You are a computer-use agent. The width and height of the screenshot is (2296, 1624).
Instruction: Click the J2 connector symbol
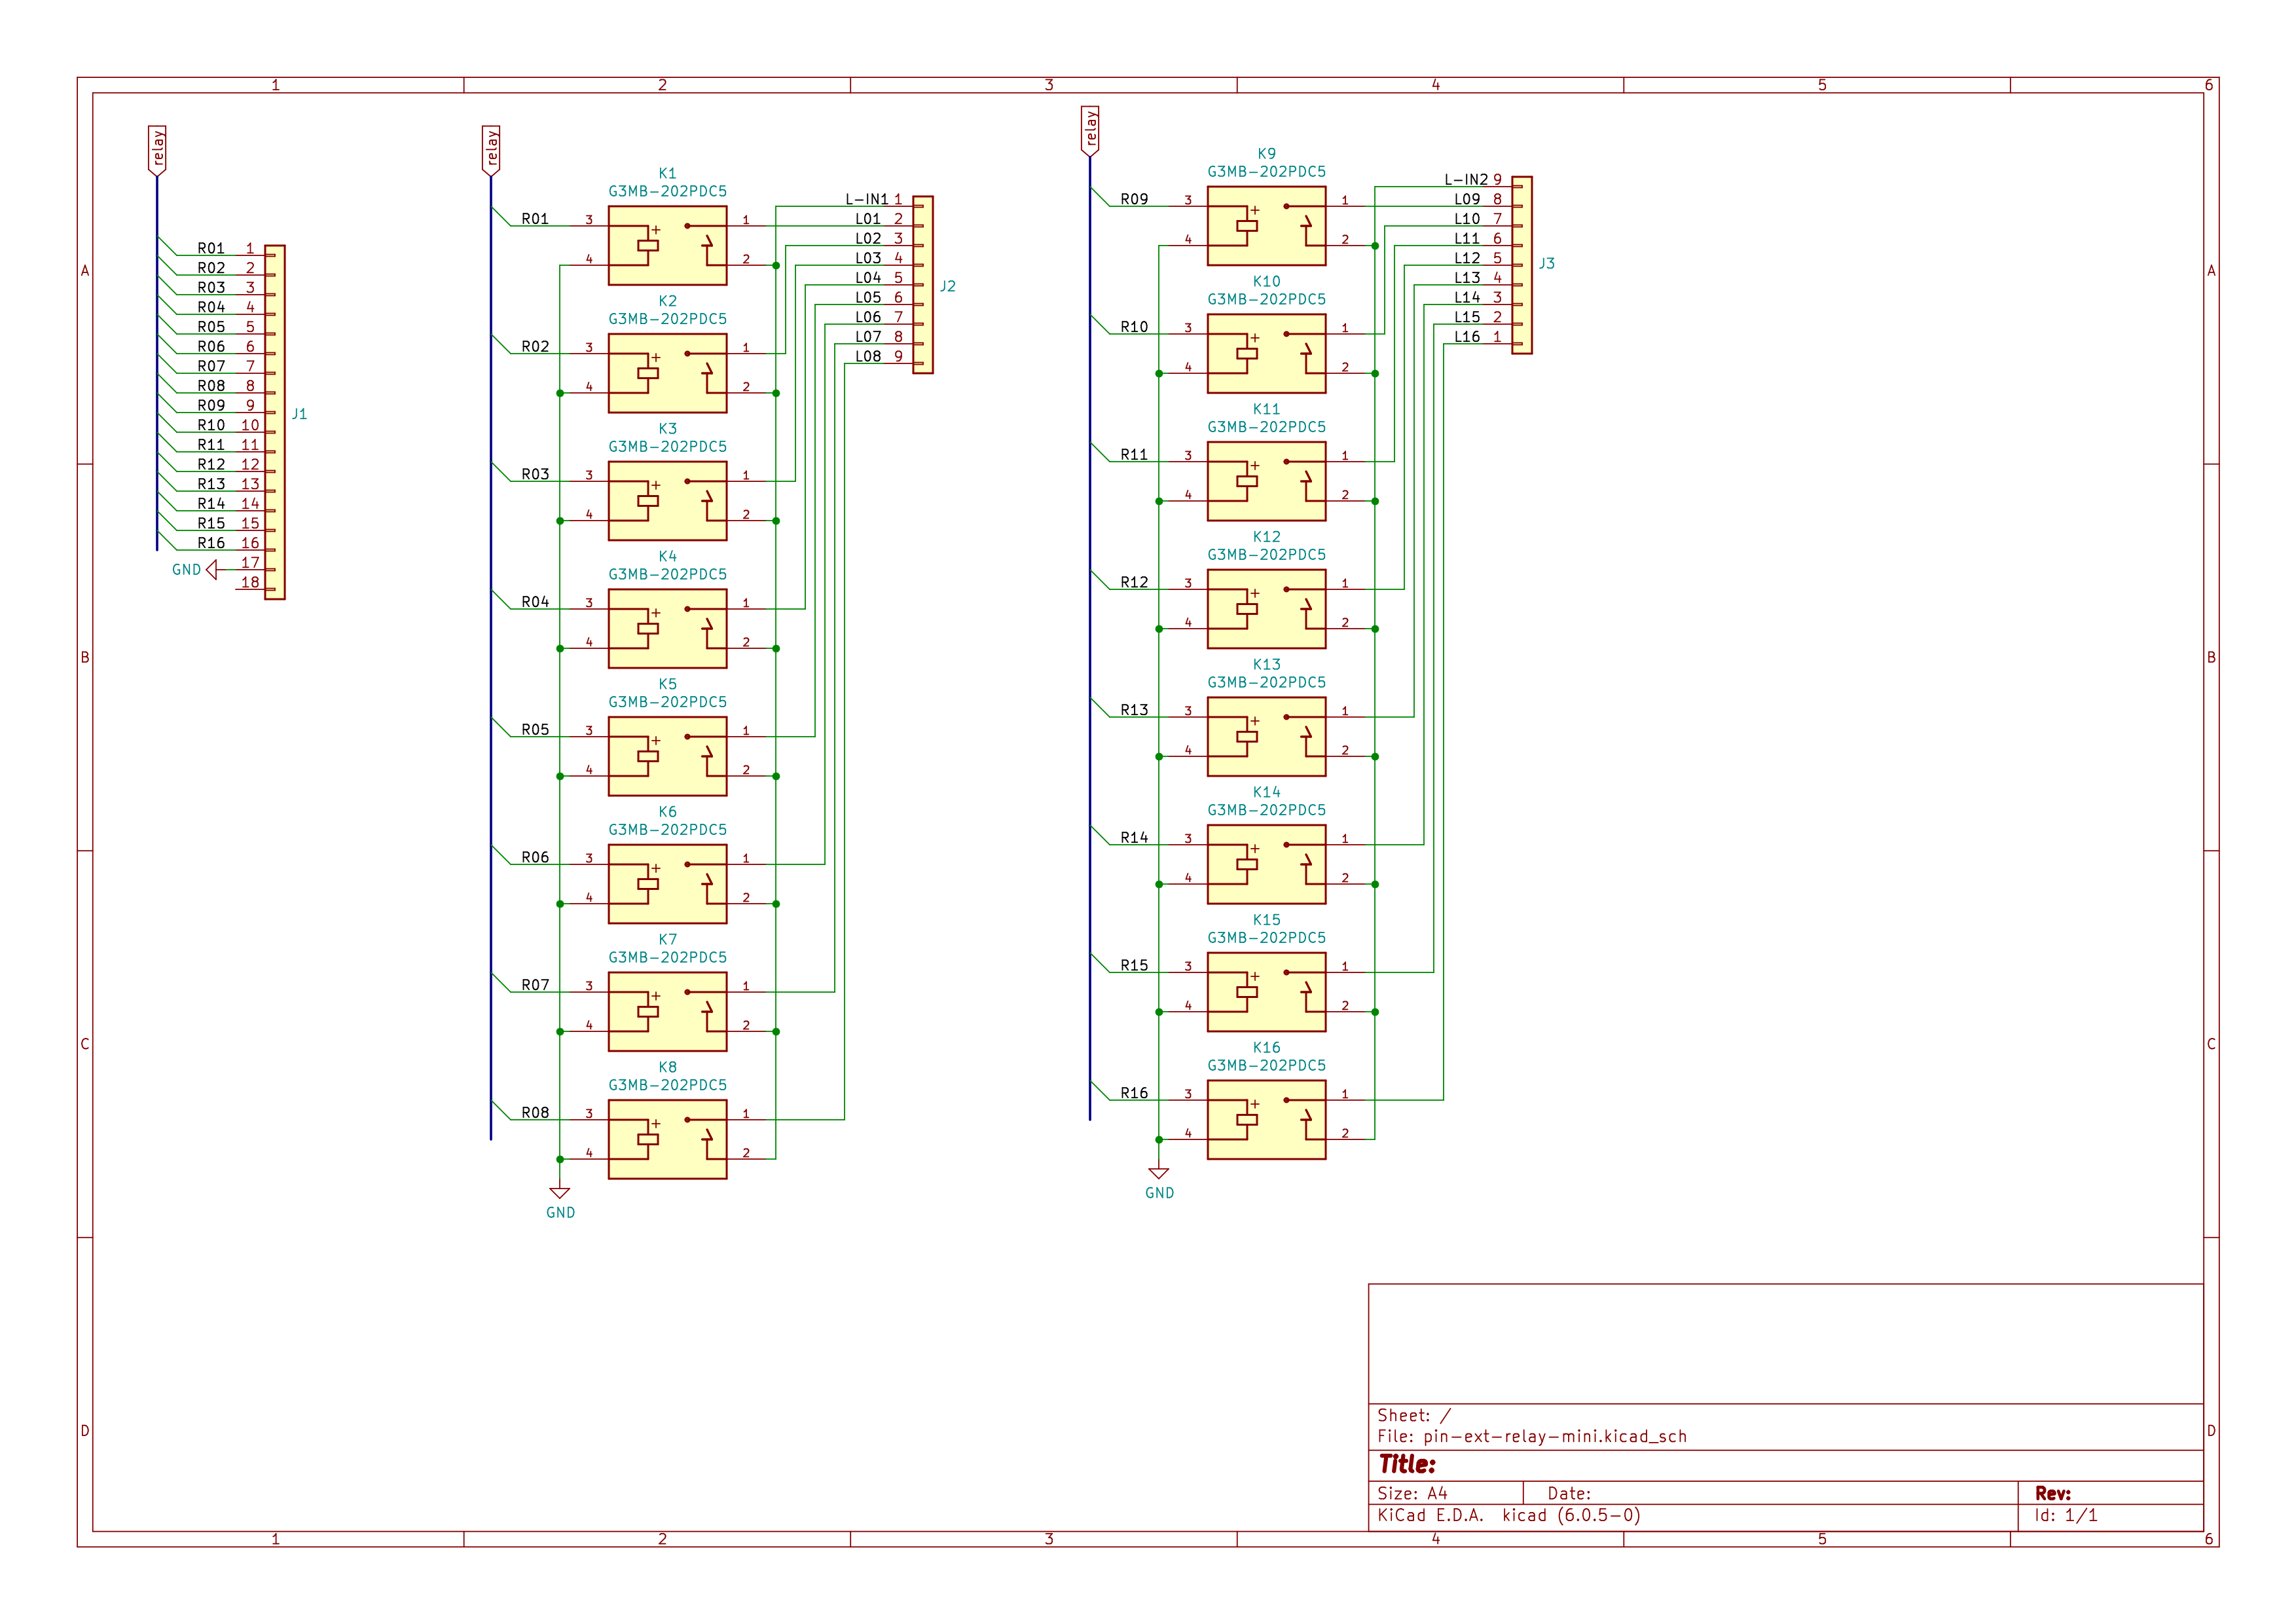tap(923, 285)
